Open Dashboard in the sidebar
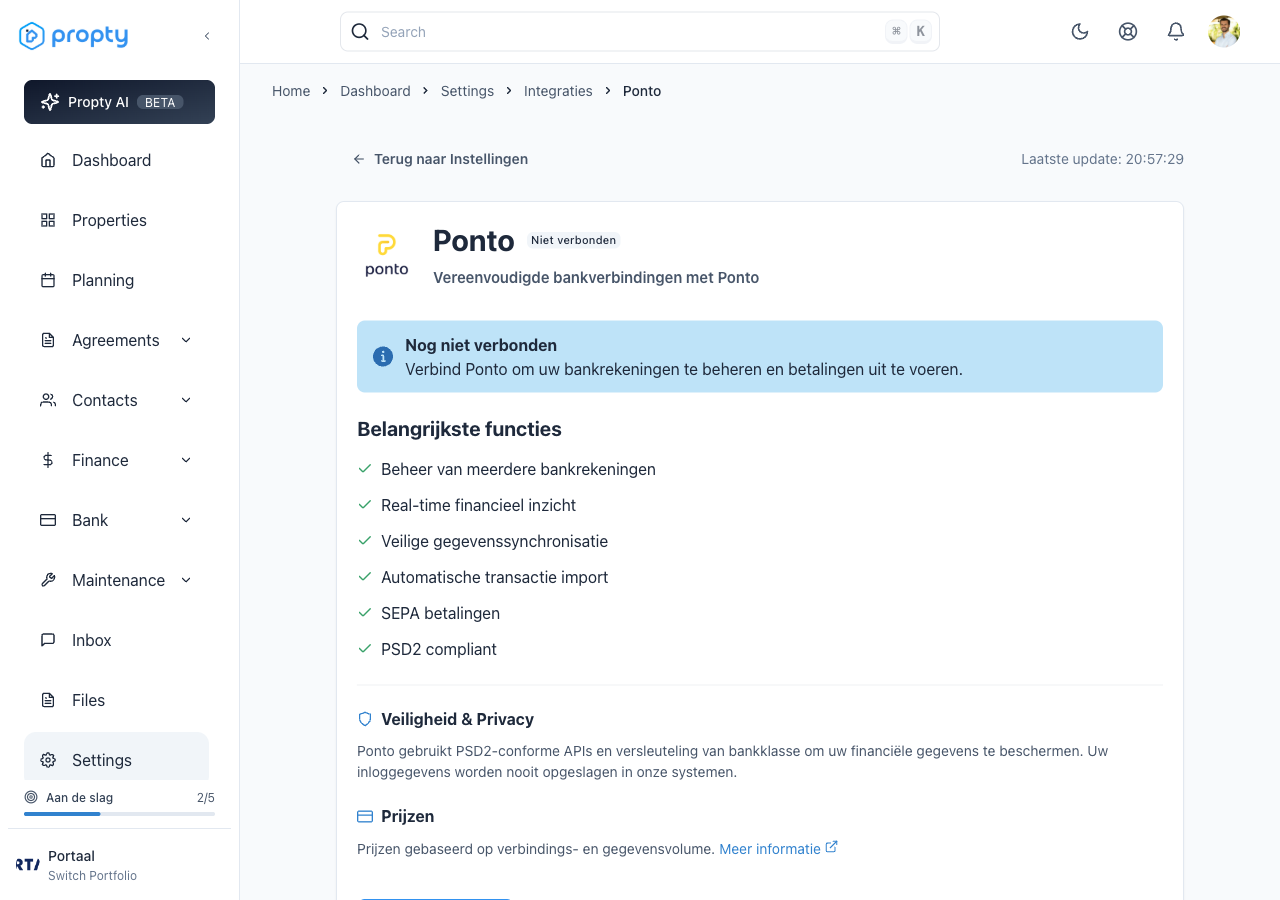Image resolution: width=1280 pixels, height=900 pixels. coord(116,160)
